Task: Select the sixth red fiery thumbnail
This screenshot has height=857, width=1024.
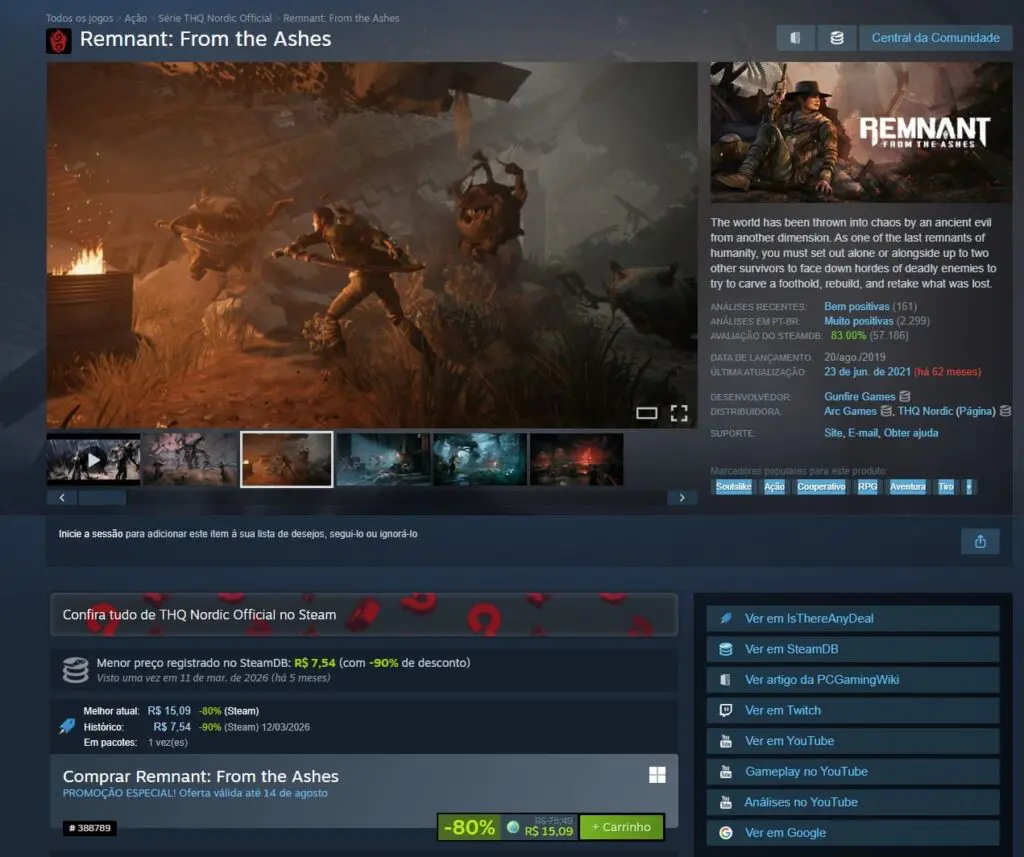Action: tap(577, 459)
